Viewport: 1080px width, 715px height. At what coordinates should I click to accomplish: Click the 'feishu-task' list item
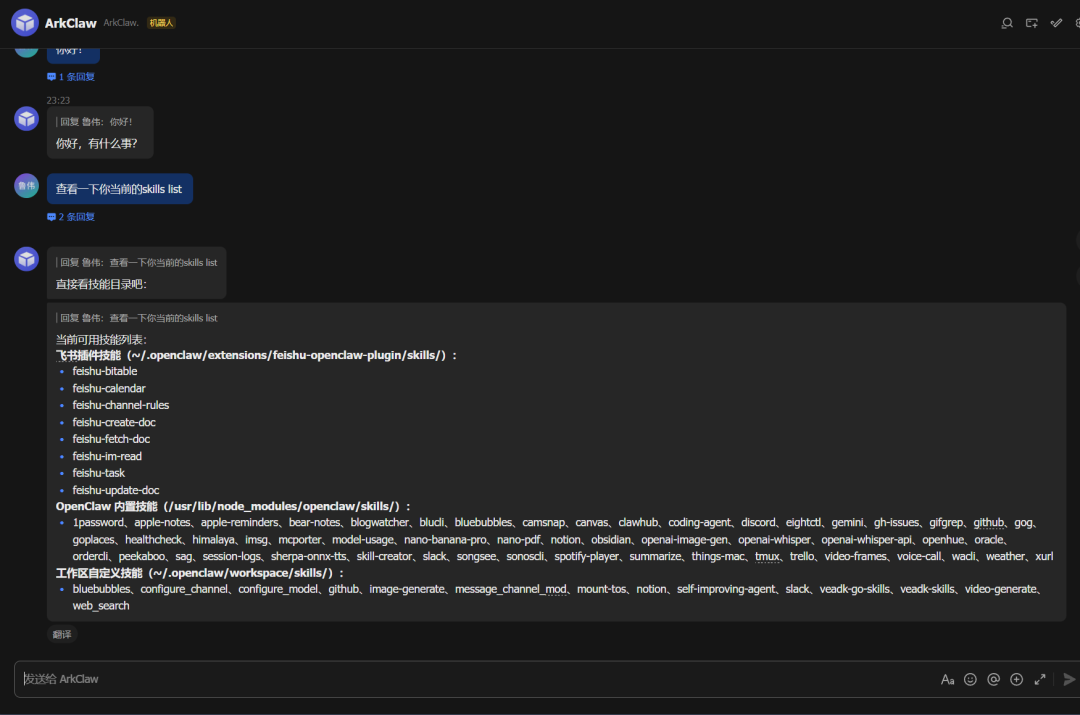98,473
